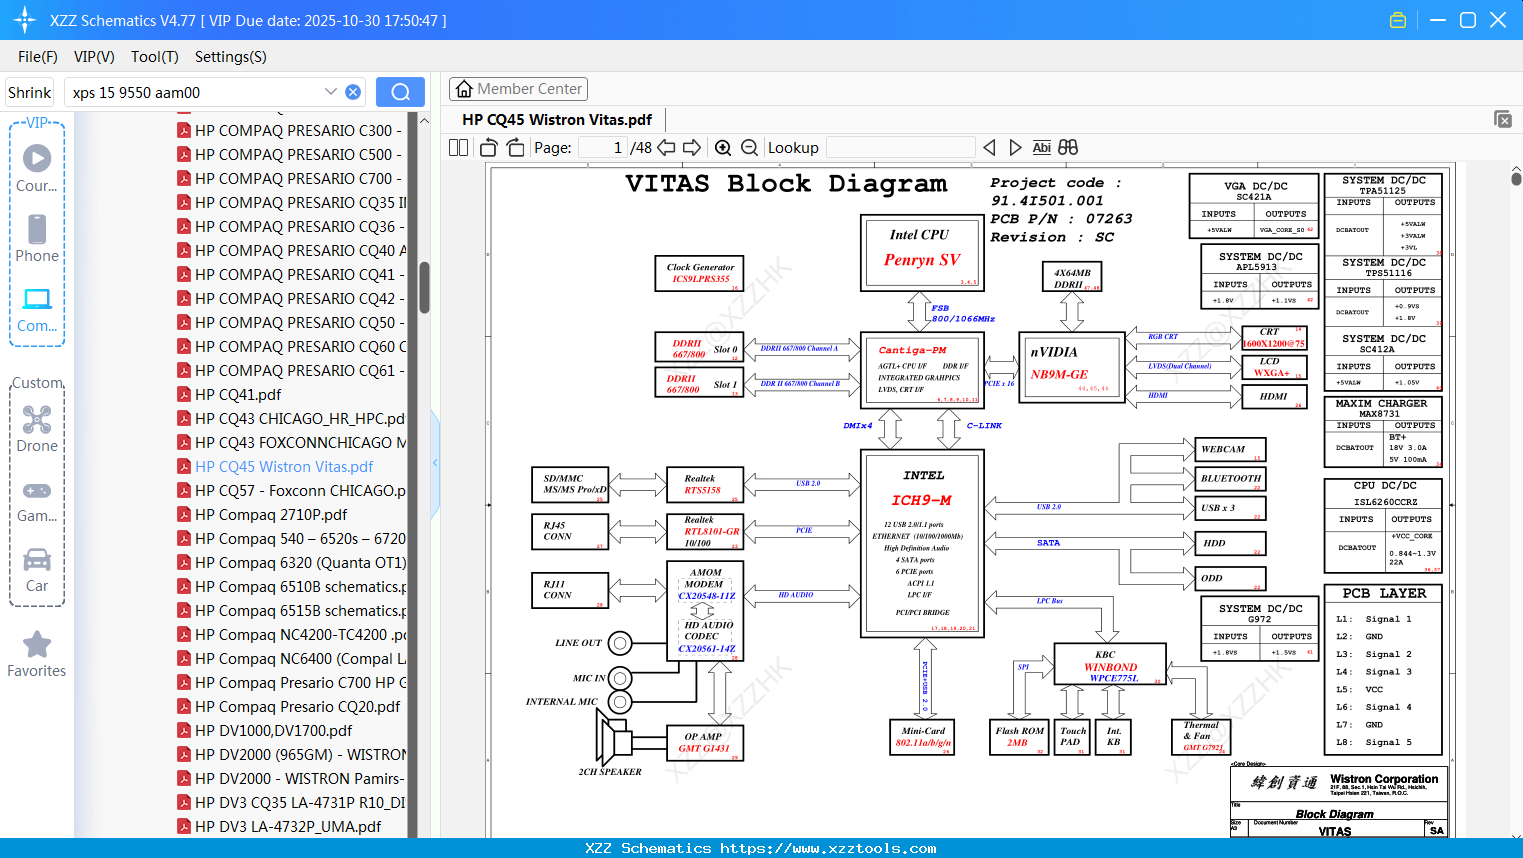This screenshot has height=858, width=1523.
Task: Click the XZZ Schematics website link in footer
Action: pos(761,848)
